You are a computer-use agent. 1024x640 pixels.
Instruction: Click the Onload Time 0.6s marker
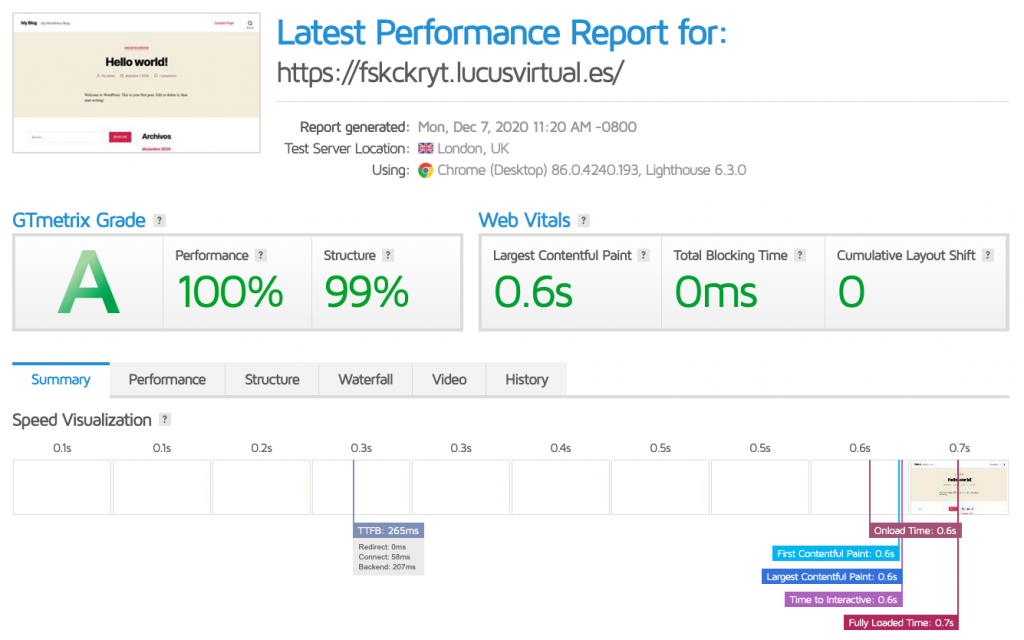click(915, 530)
